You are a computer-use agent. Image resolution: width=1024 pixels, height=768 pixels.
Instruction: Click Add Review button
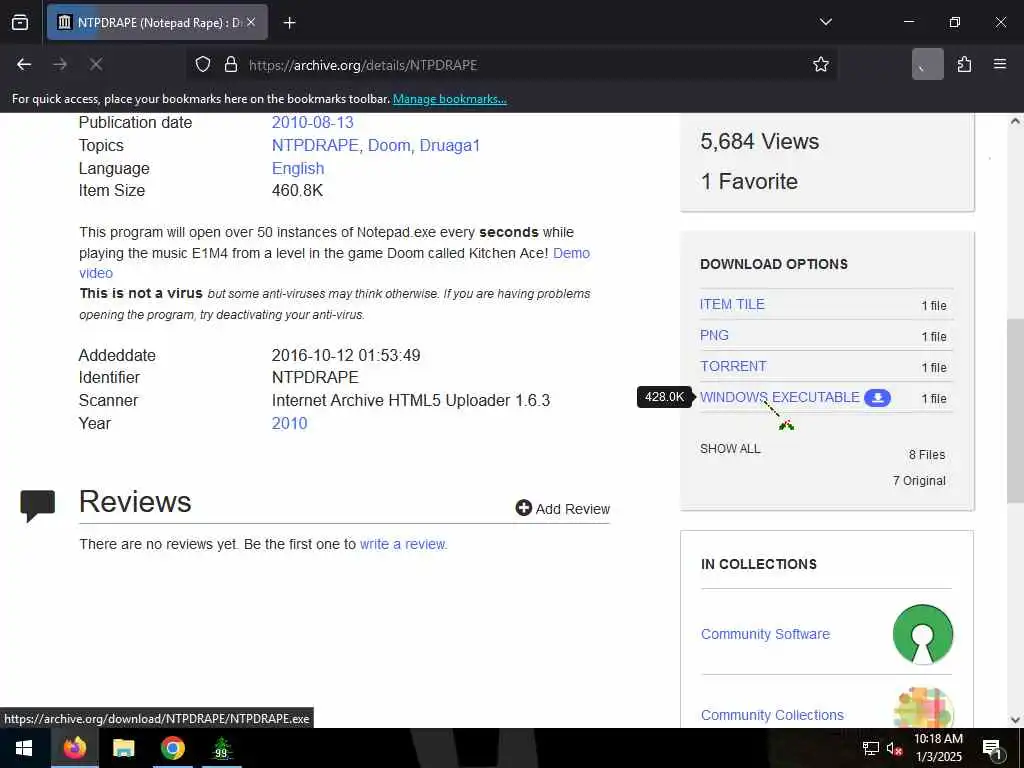pos(562,509)
